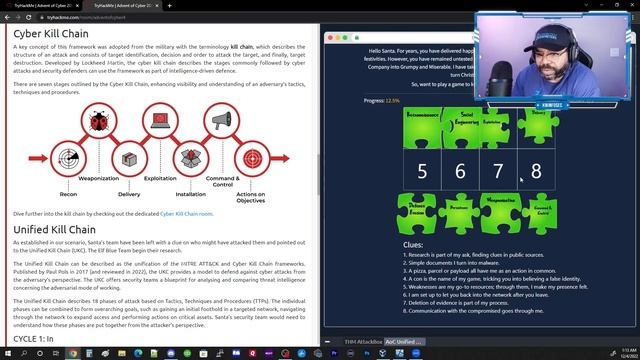Viewport: 640px width, 360px height.
Task: Click clue 5 about weaknesses as go-to resources
Action: (x=495, y=287)
